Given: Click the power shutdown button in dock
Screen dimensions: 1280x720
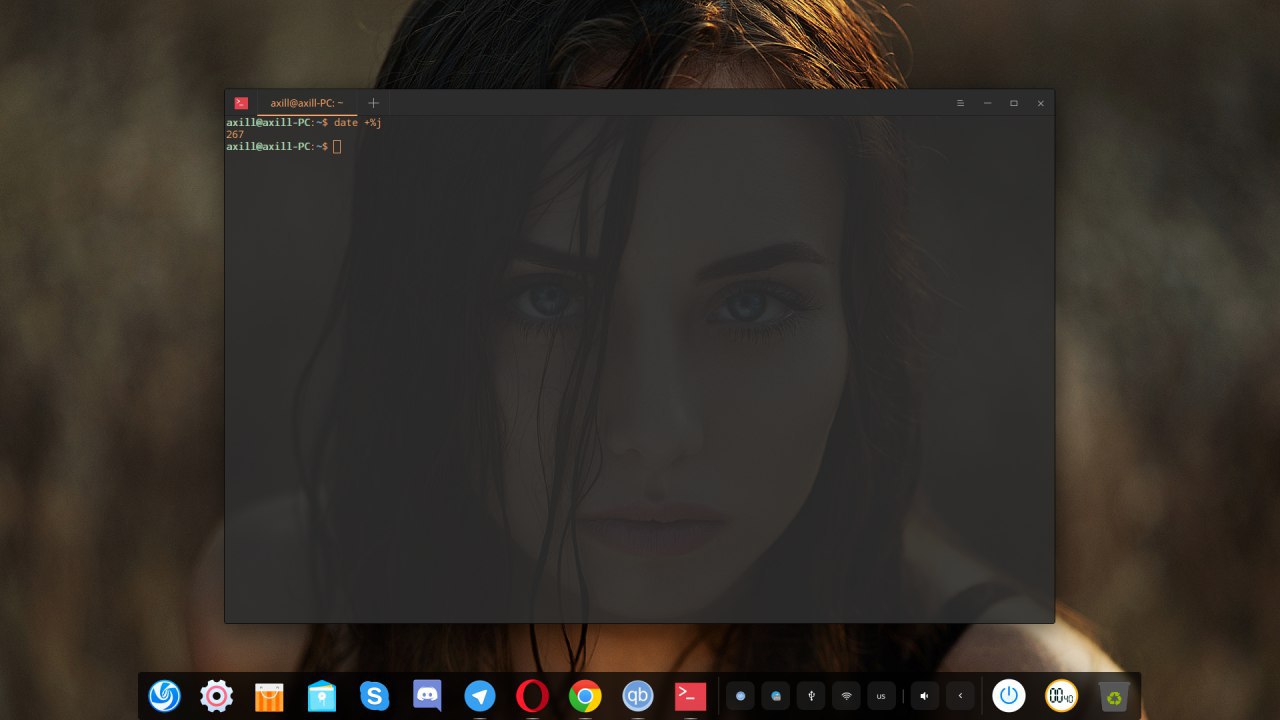Looking at the screenshot, I should point(1009,695).
